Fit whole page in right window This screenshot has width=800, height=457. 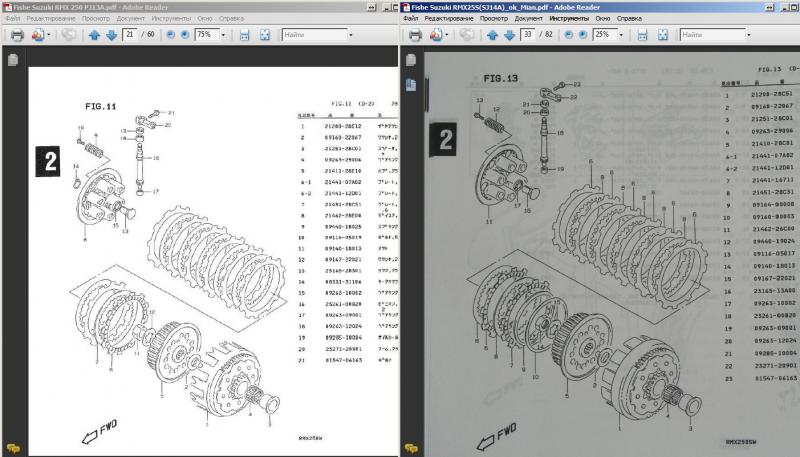pyautogui.click(x=662, y=35)
